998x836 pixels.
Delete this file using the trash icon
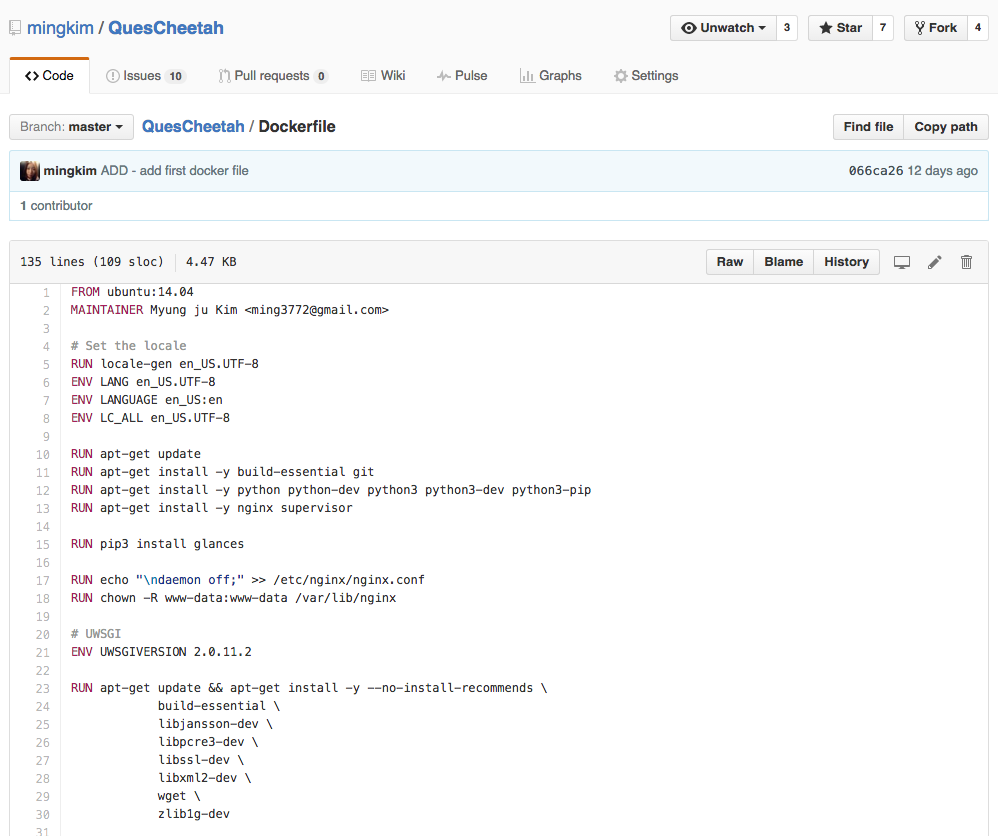pos(966,262)
